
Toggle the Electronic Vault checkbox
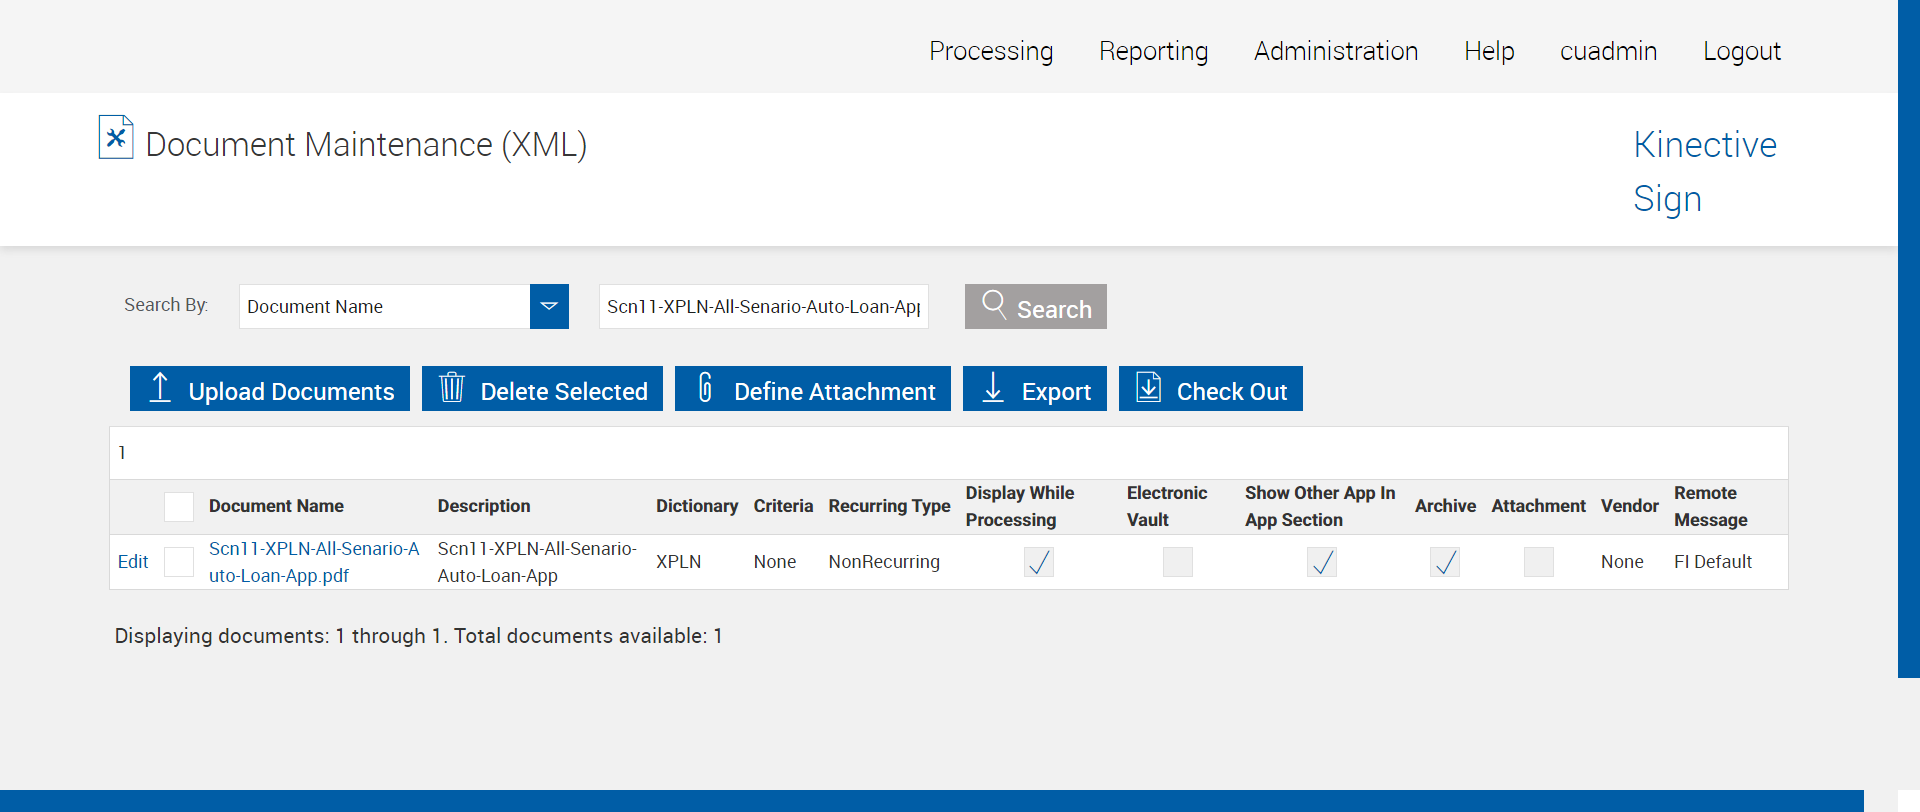coord(1177,562)
